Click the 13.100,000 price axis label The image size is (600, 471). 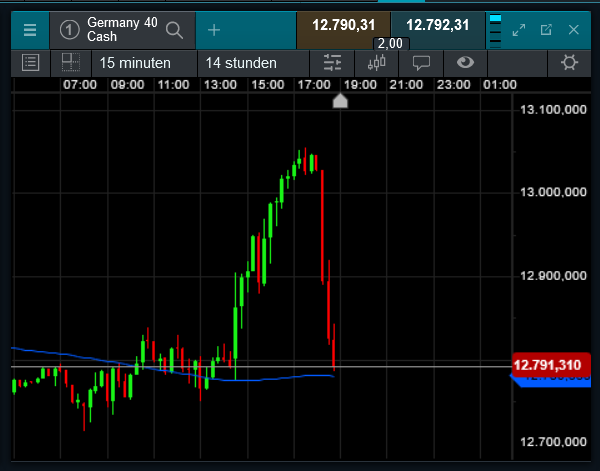(x=553, y=110)
